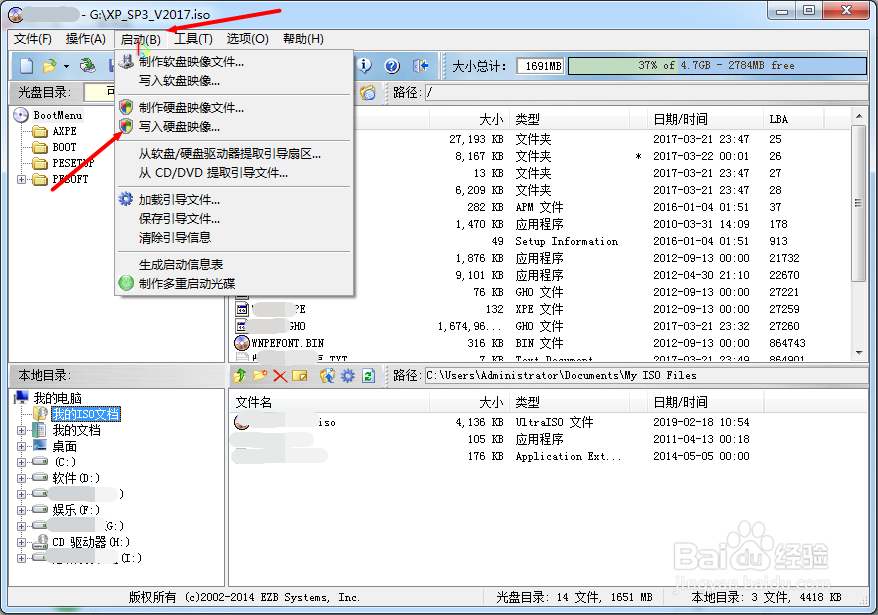Click the iso file icon in local list

[241, 422]
